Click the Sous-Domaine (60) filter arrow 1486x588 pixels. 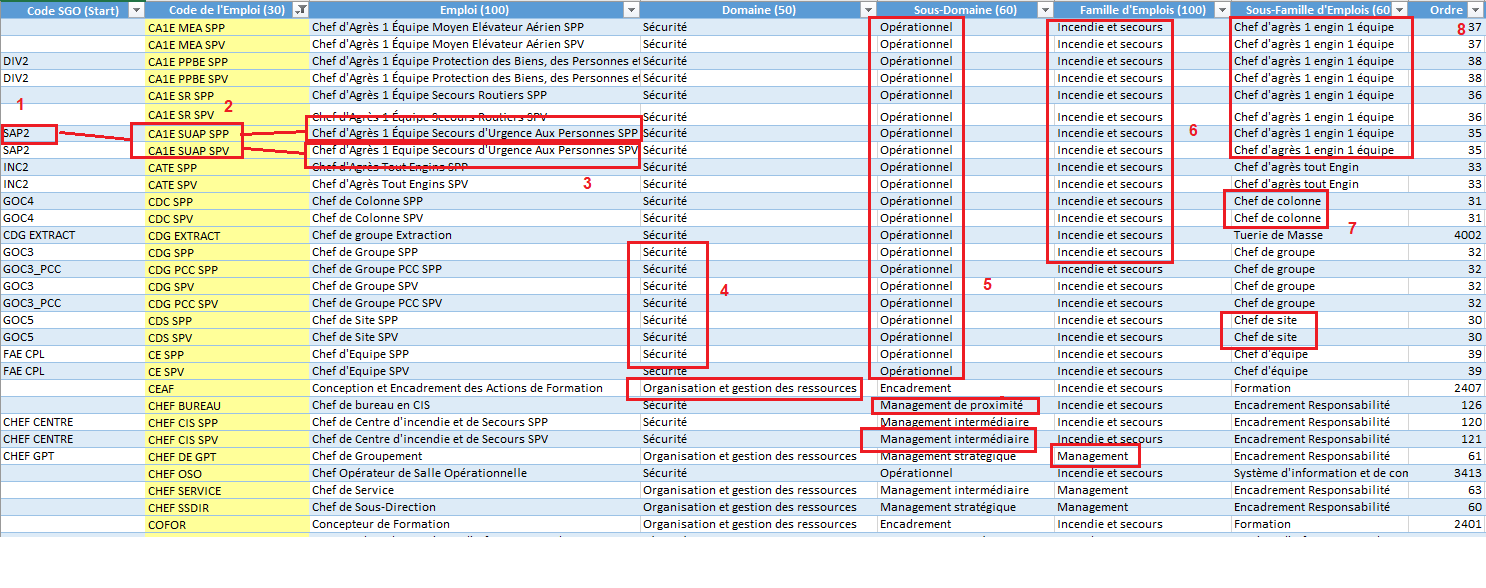pyautogui.click(x=1042, y=10)
